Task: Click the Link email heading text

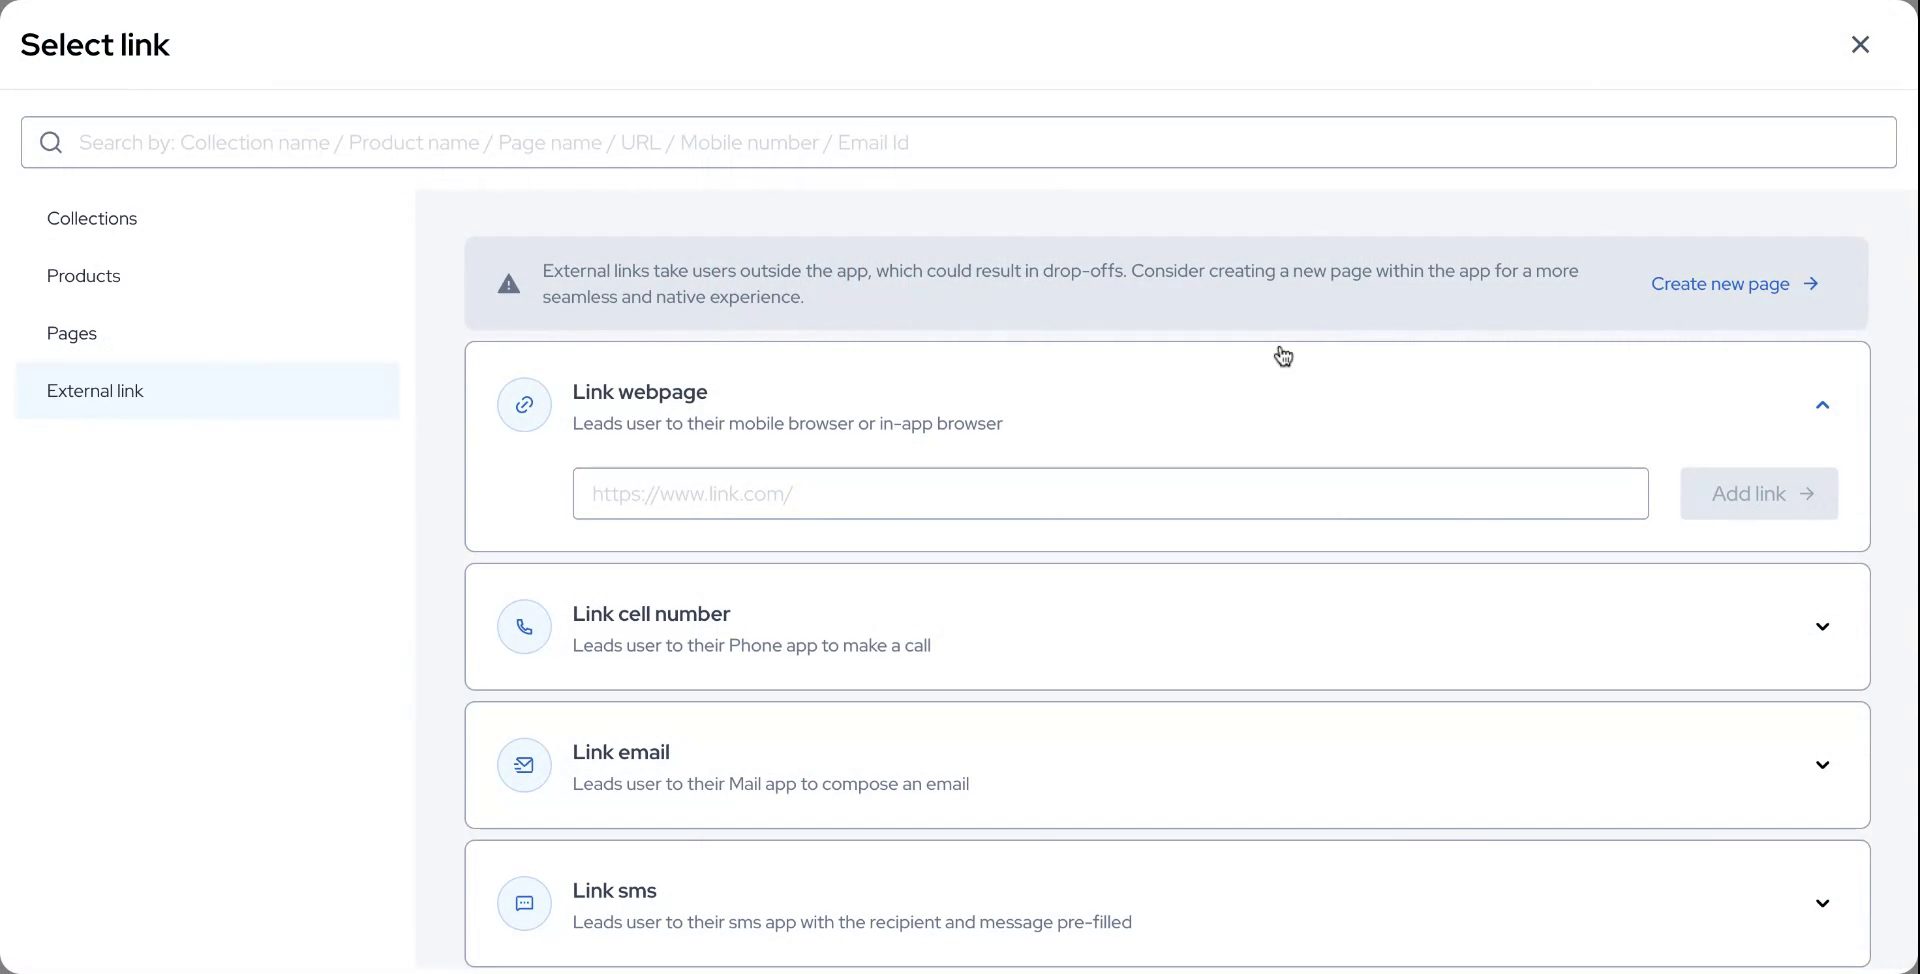Action: point(621,752)
